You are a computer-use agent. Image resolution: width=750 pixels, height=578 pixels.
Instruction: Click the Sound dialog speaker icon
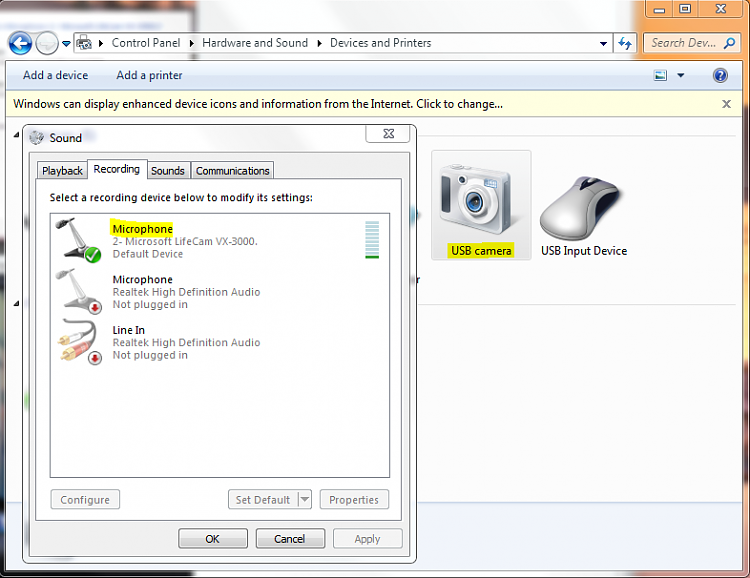[x=36, y=138]
